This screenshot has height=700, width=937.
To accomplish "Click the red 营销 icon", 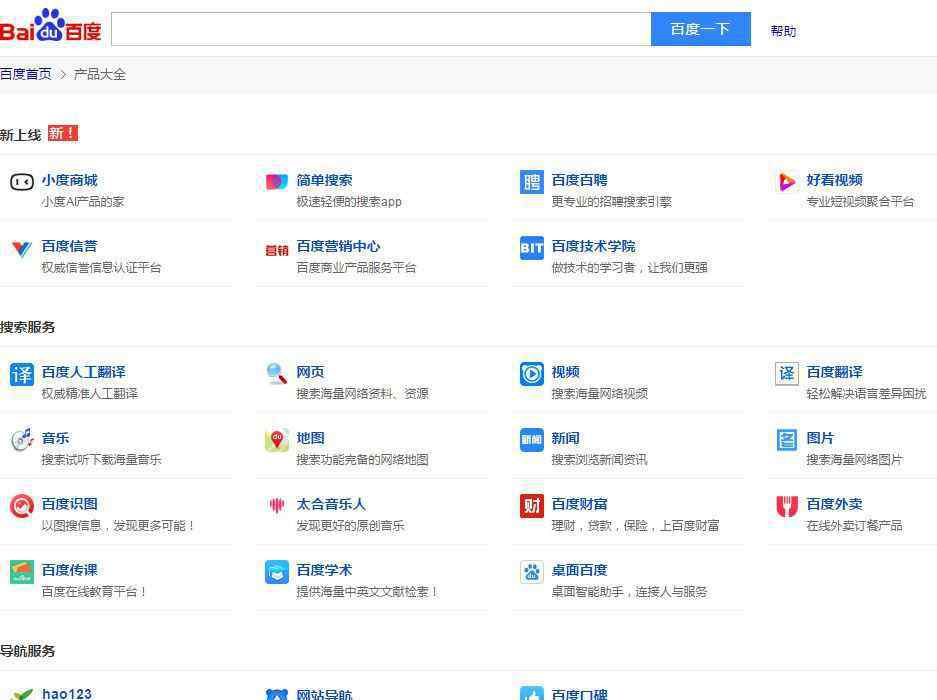I will coord(277,250).
